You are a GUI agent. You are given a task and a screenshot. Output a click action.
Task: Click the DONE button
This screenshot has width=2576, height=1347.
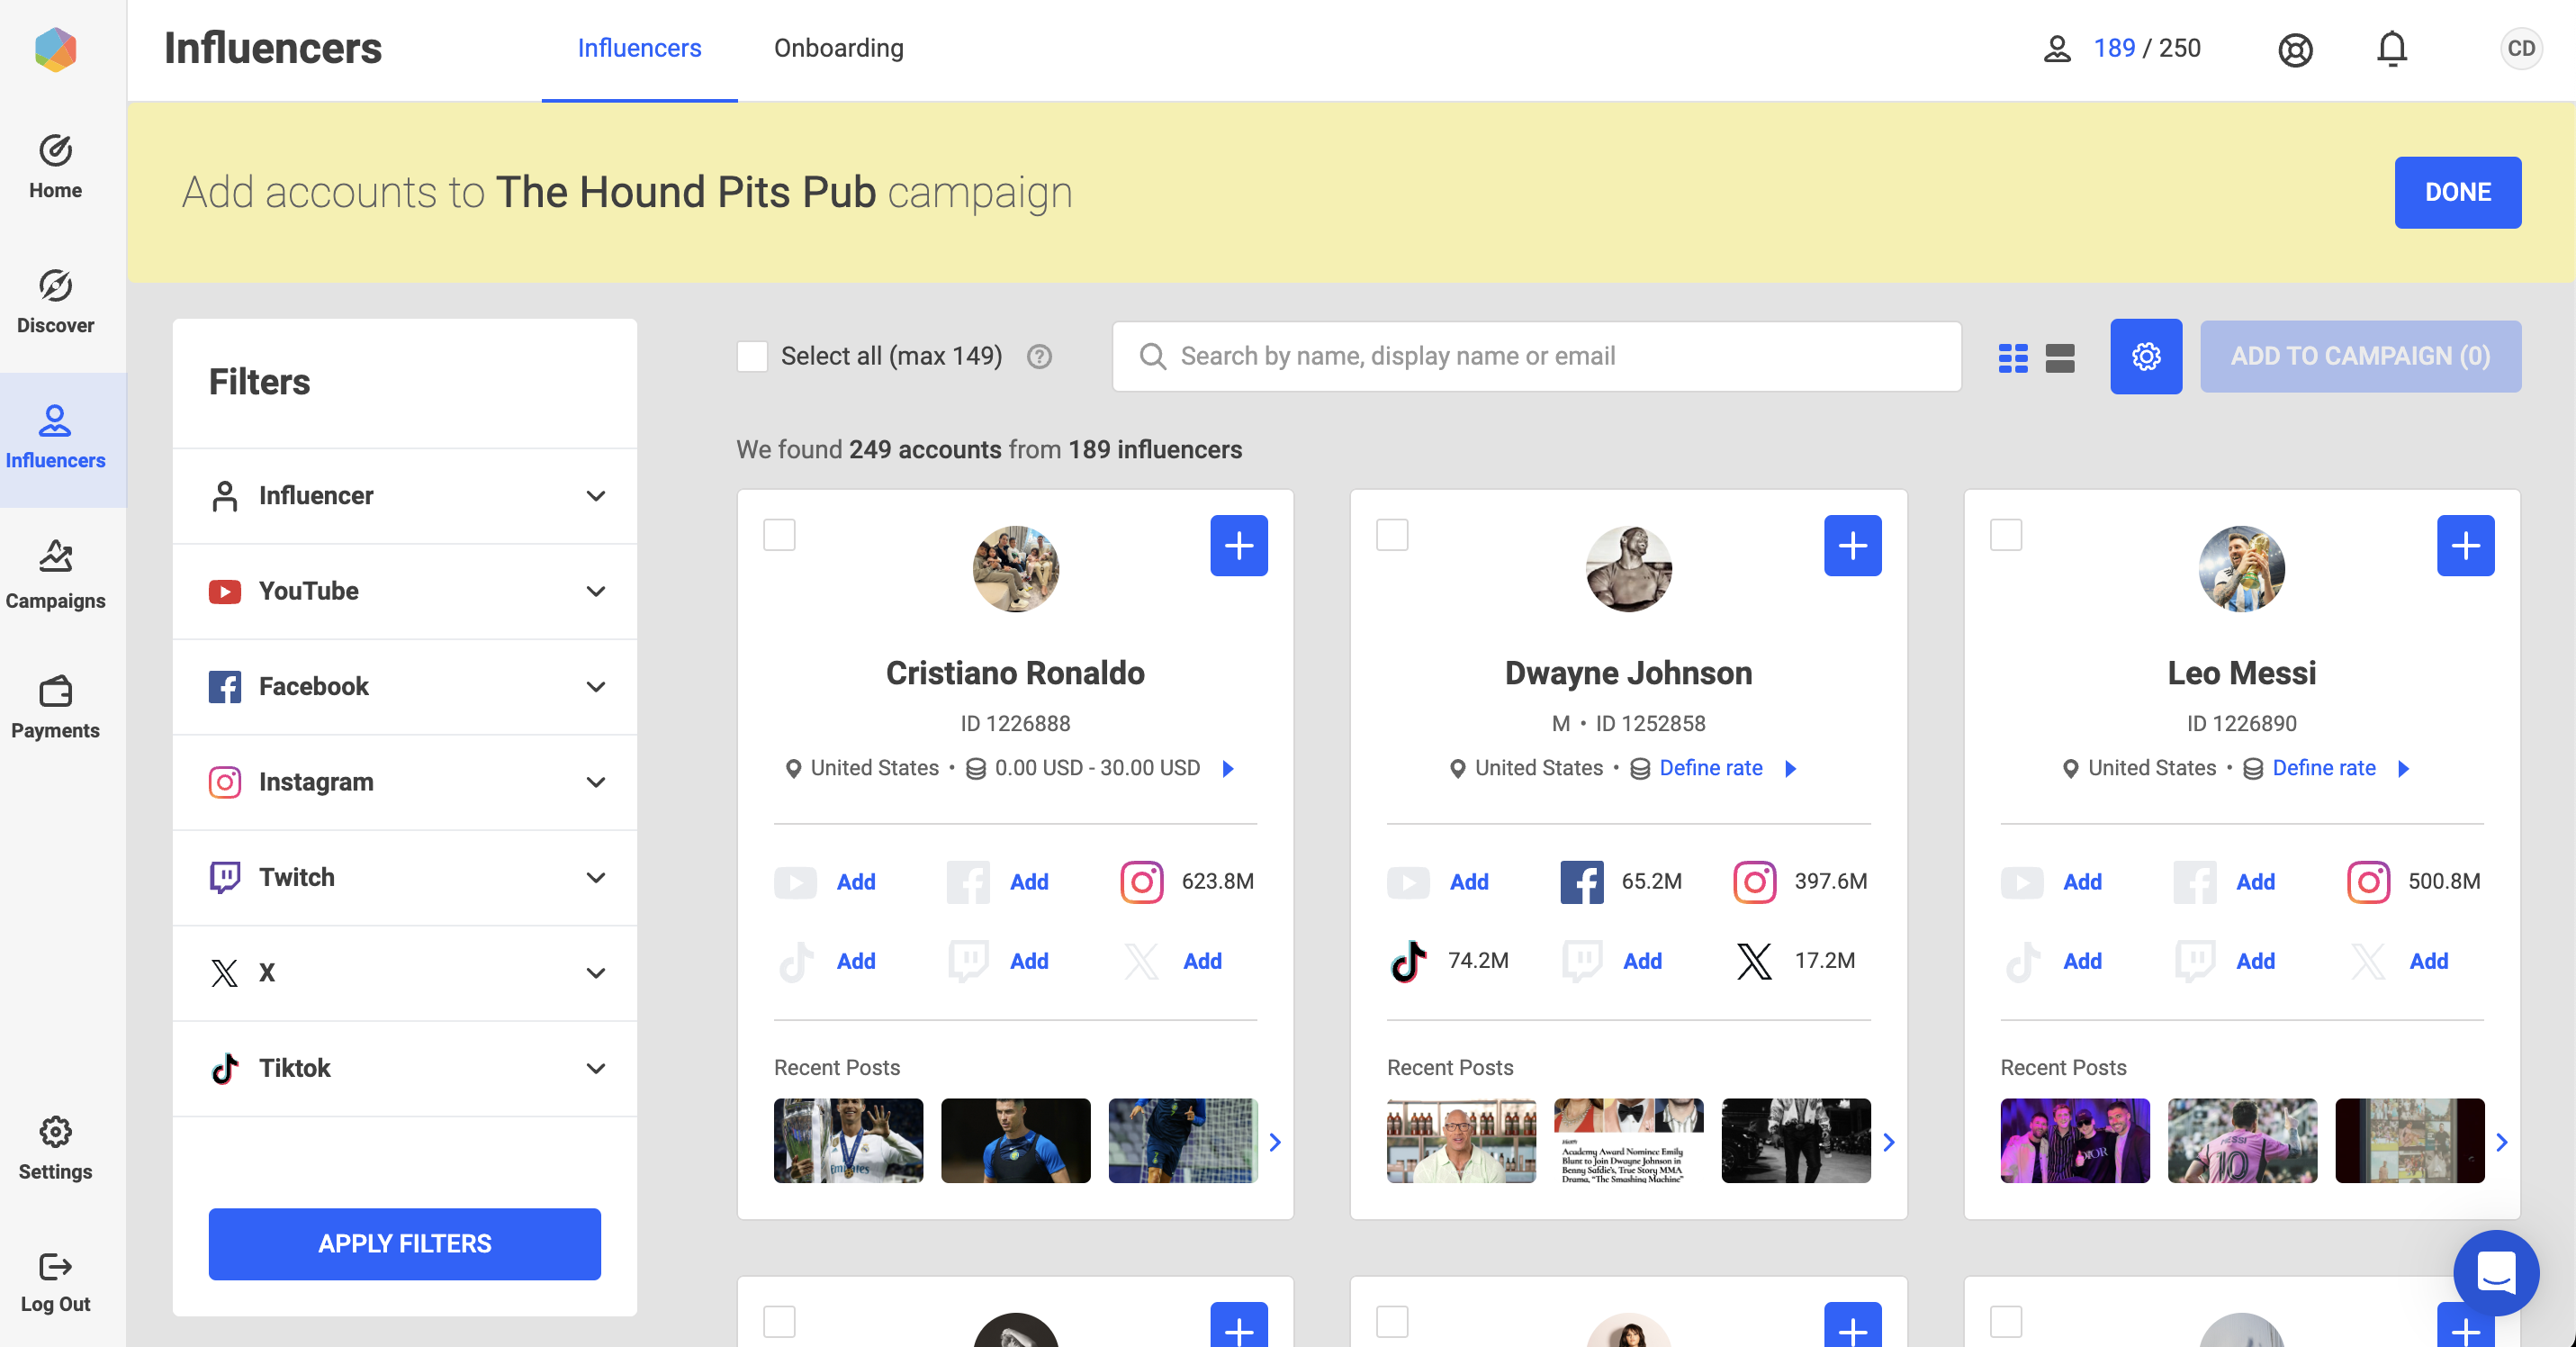coord(2457,192)
